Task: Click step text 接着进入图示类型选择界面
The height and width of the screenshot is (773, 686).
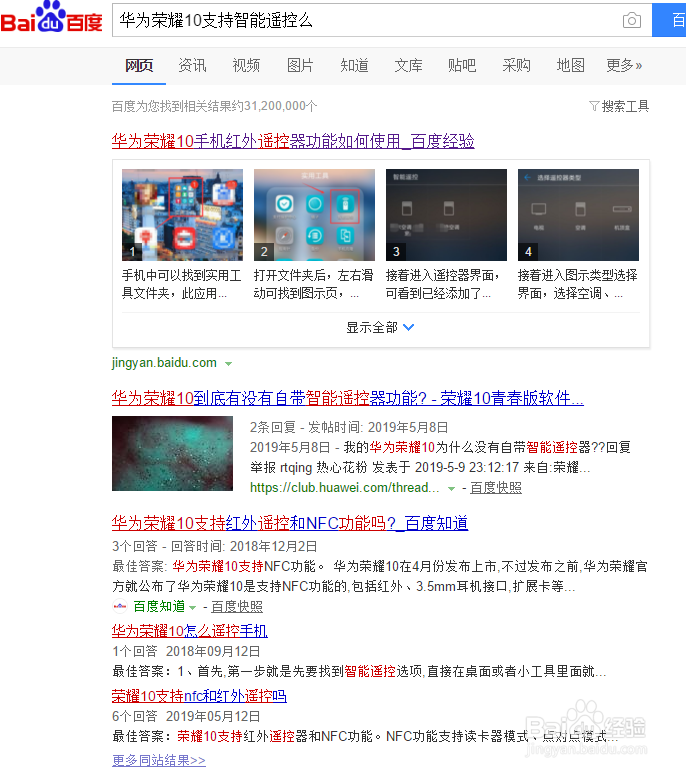Action: tap(578, 284)
